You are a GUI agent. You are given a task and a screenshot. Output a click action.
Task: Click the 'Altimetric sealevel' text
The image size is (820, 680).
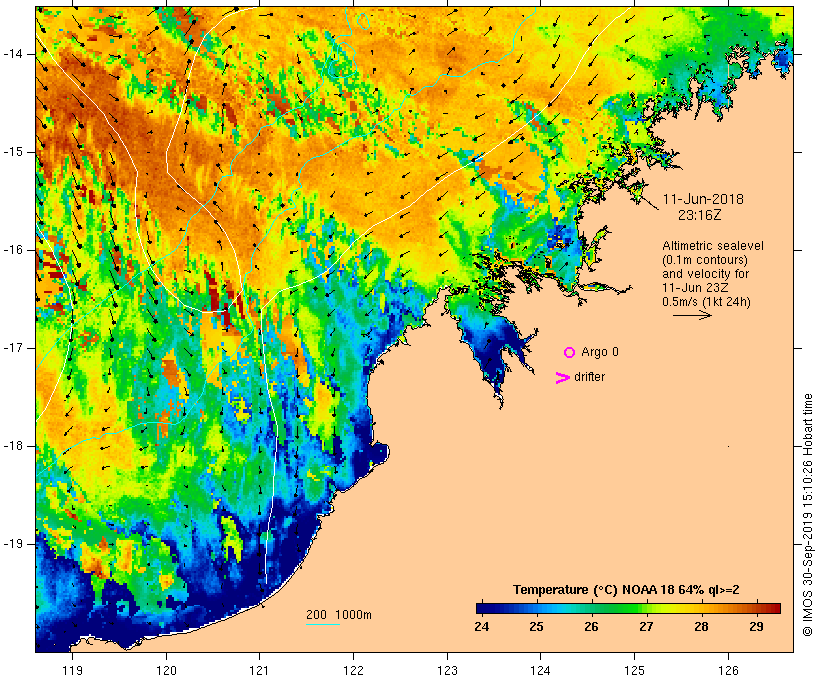click(713, 246)
